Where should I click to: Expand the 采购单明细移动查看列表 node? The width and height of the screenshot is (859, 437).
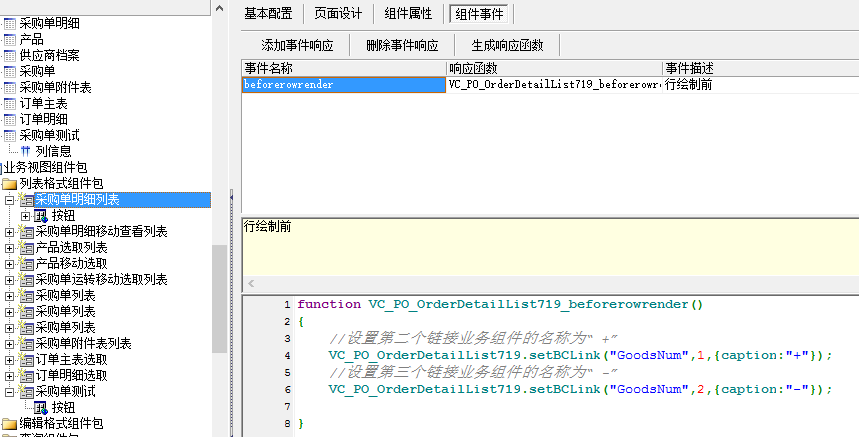[x=9, y=232]
